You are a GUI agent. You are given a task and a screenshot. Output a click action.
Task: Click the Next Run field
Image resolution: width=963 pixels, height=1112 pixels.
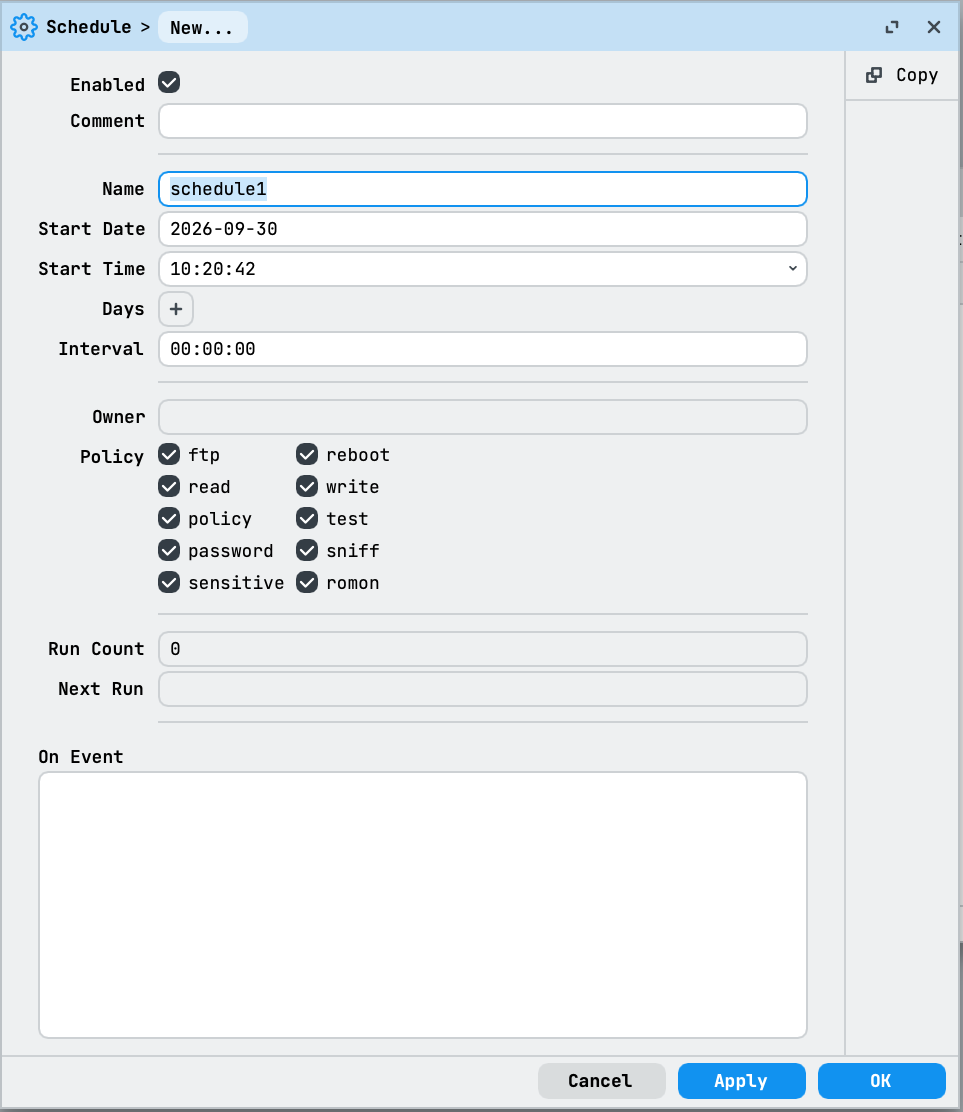coord(483,689)
